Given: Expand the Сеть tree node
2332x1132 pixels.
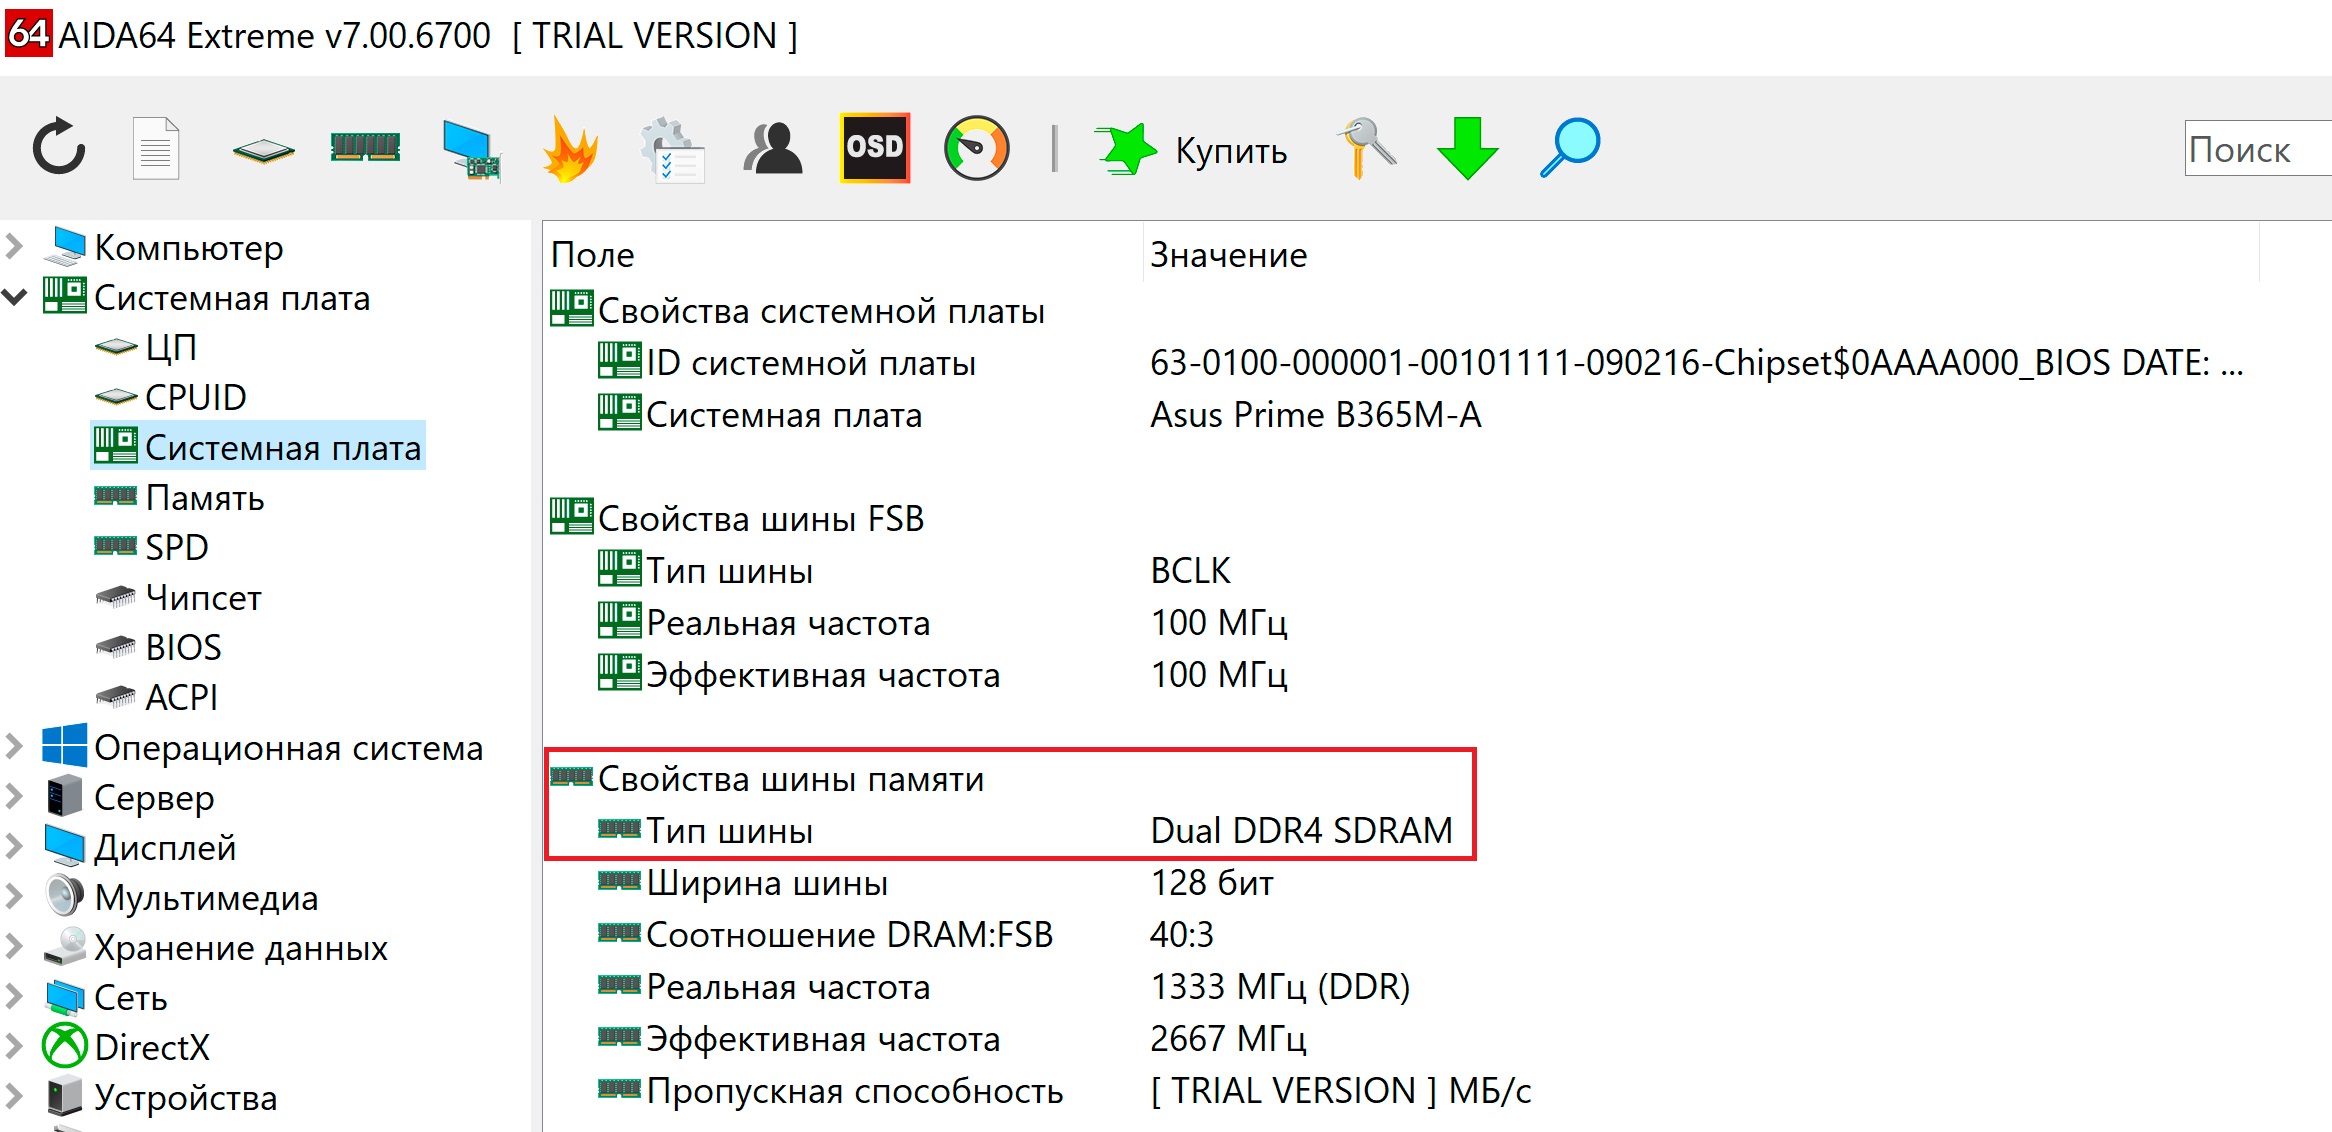Looking at the screenshot, I should pyautogui.click(x=14, y=996).
